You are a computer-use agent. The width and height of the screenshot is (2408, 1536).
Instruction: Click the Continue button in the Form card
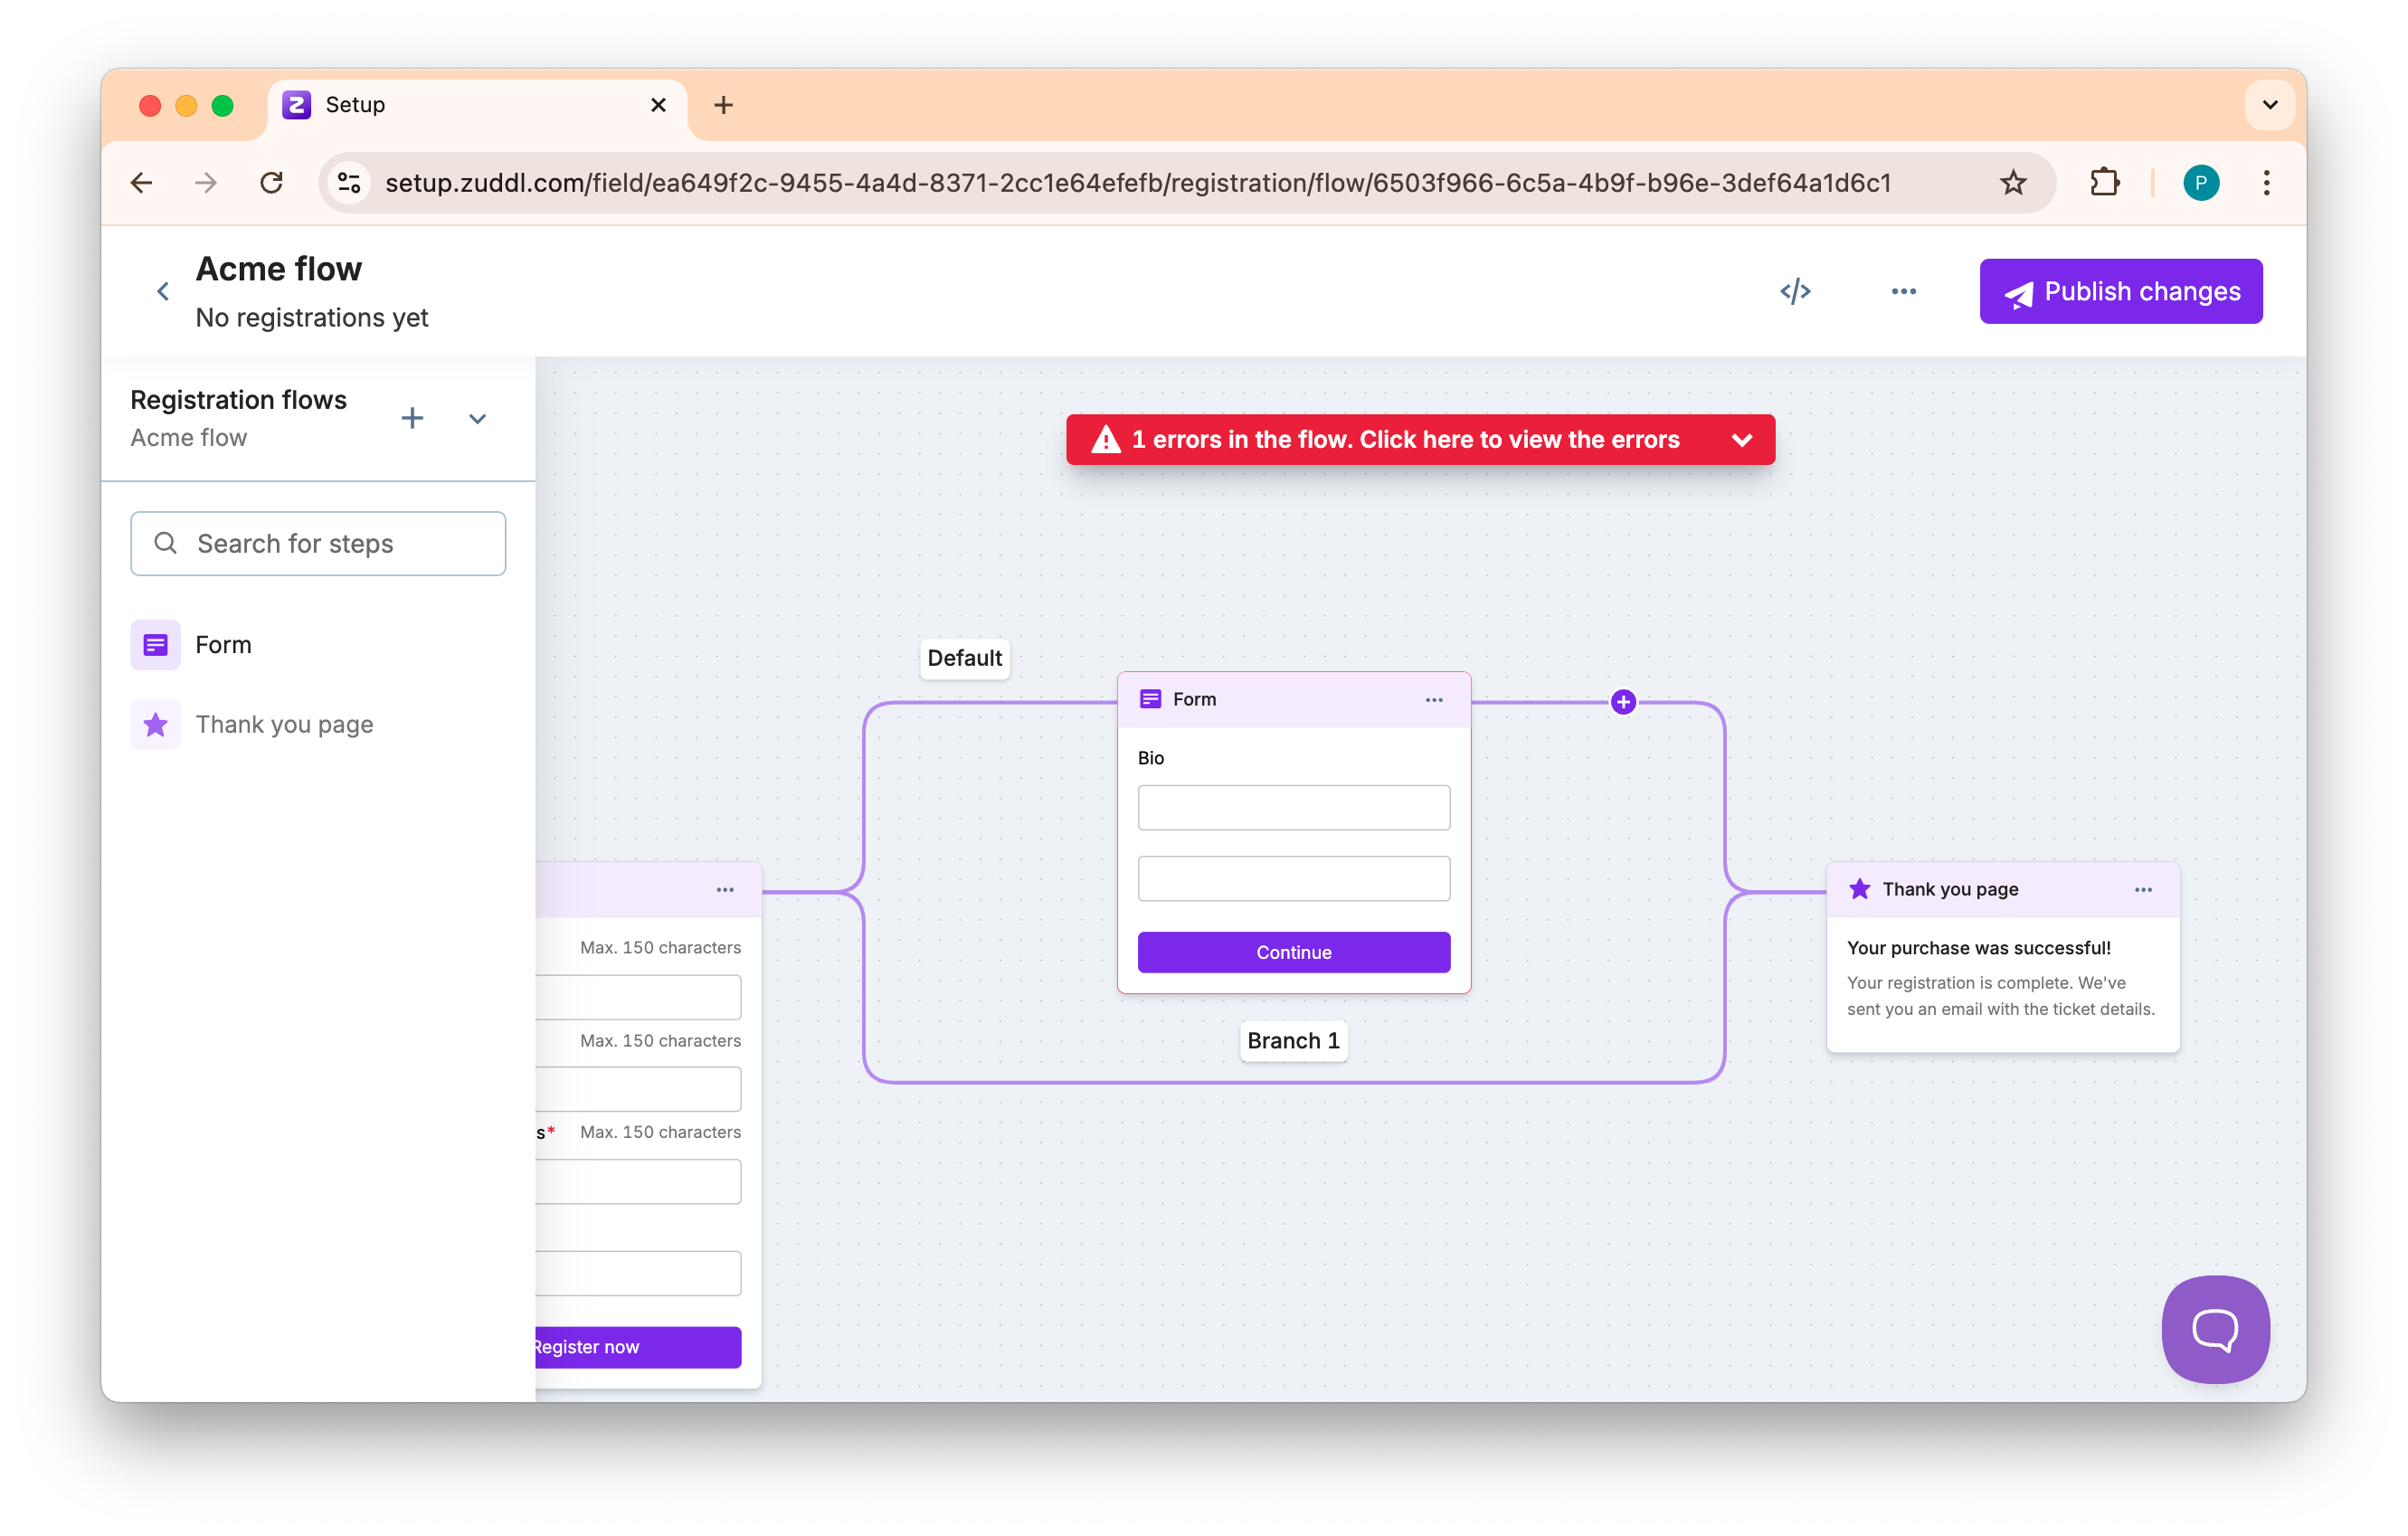pyautogui.click(x=1293, y=952)
